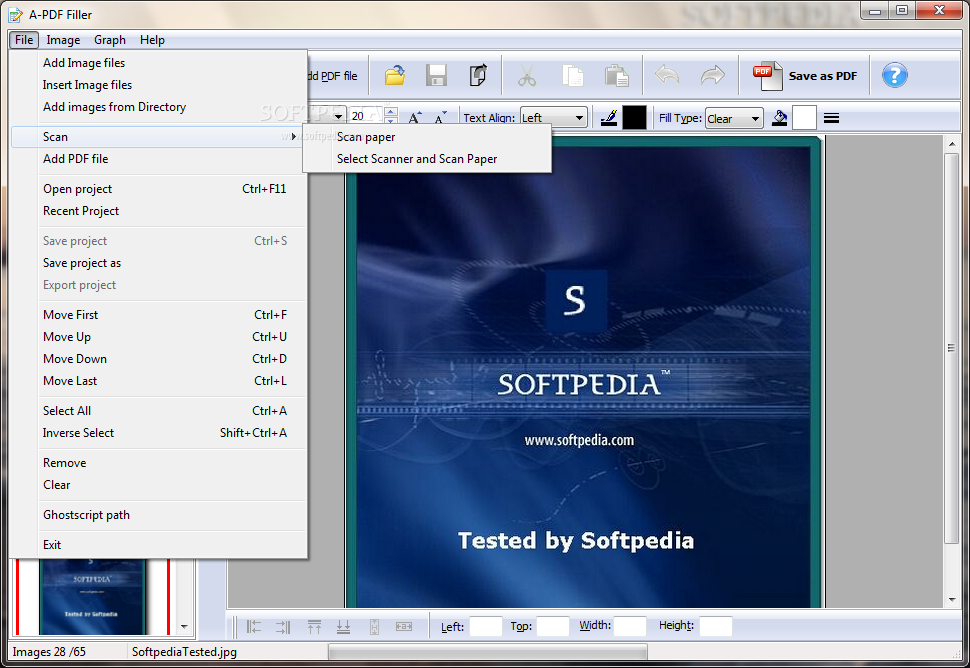Click the Add PDF file toolbar button
The width and height of the screenshot is (970, 668).
click(334, 76)
